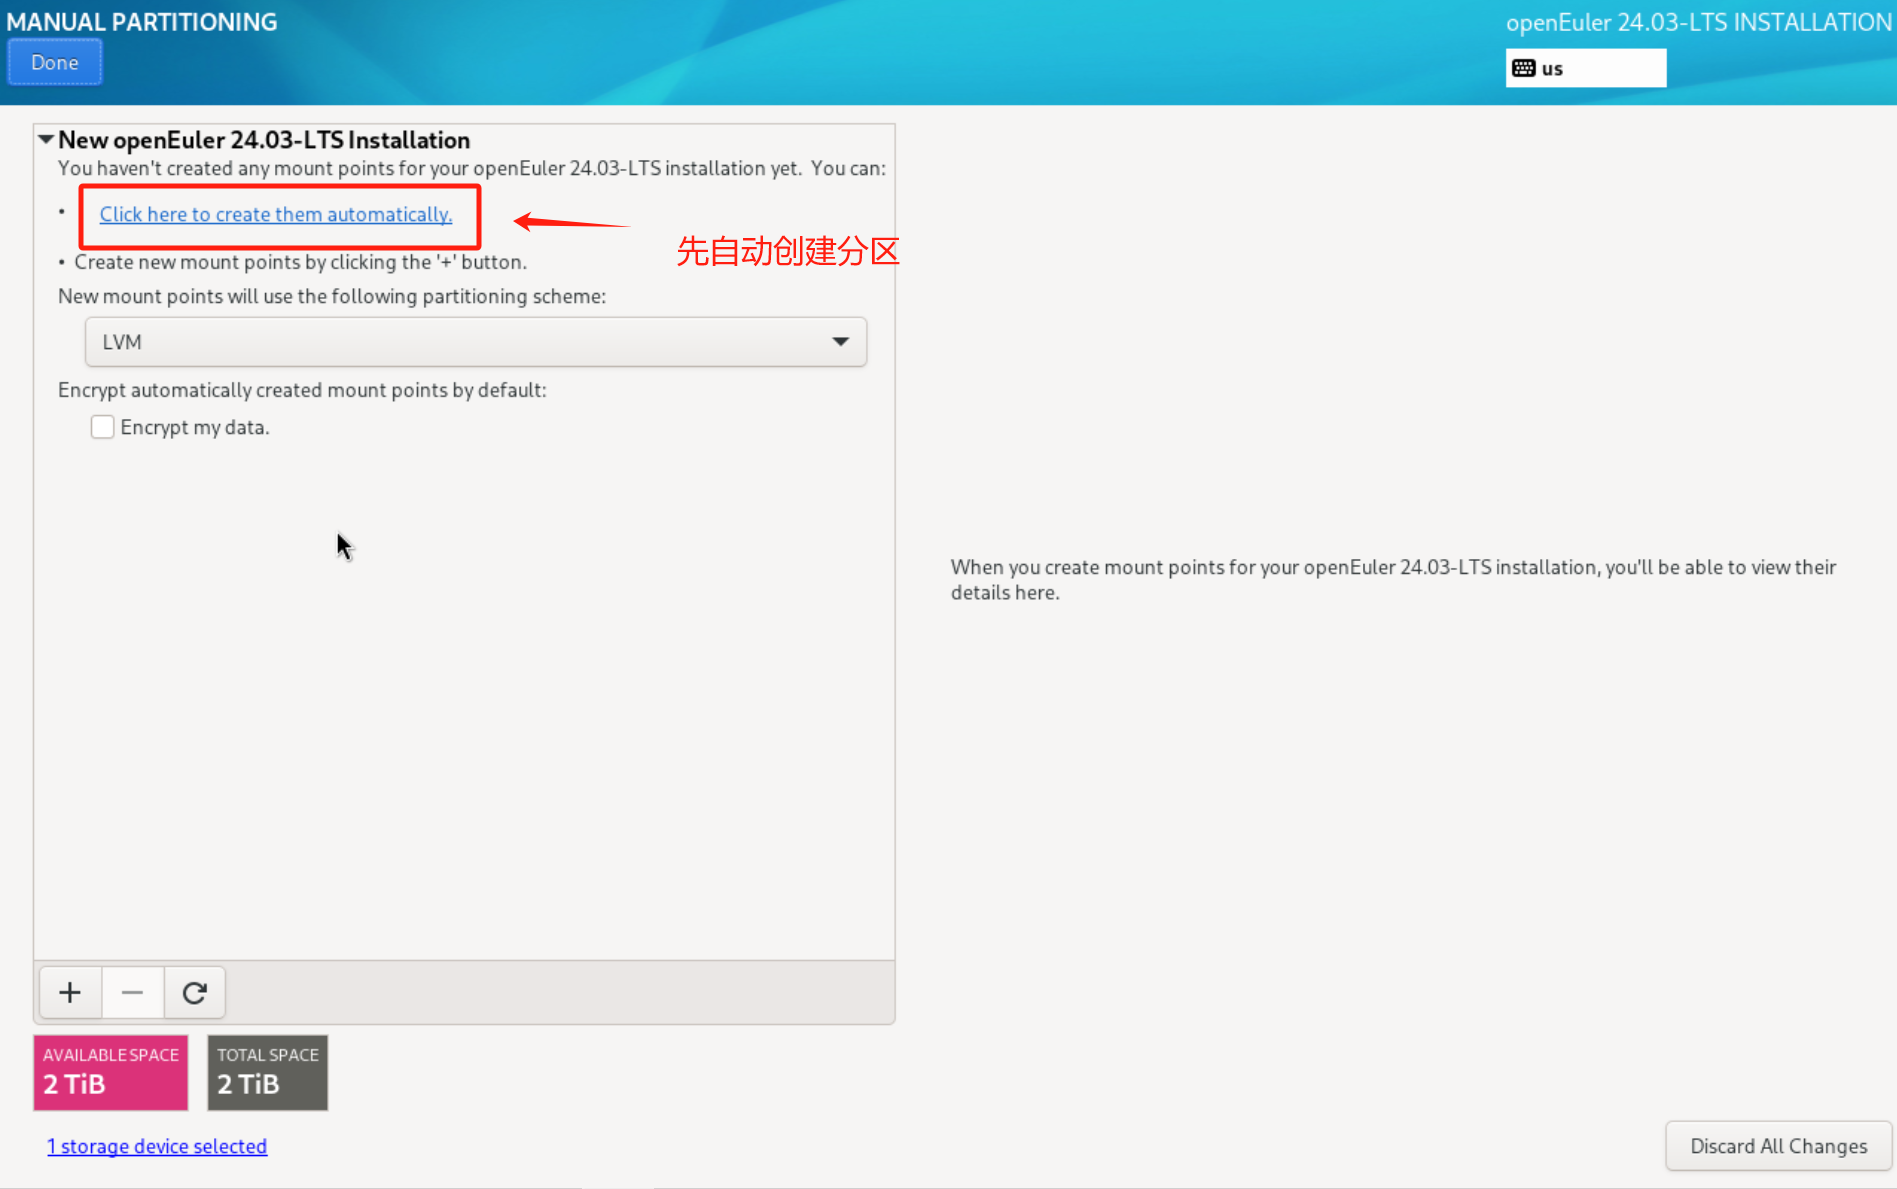
Task: Click the Done button
Action: (x=55, y=62)
